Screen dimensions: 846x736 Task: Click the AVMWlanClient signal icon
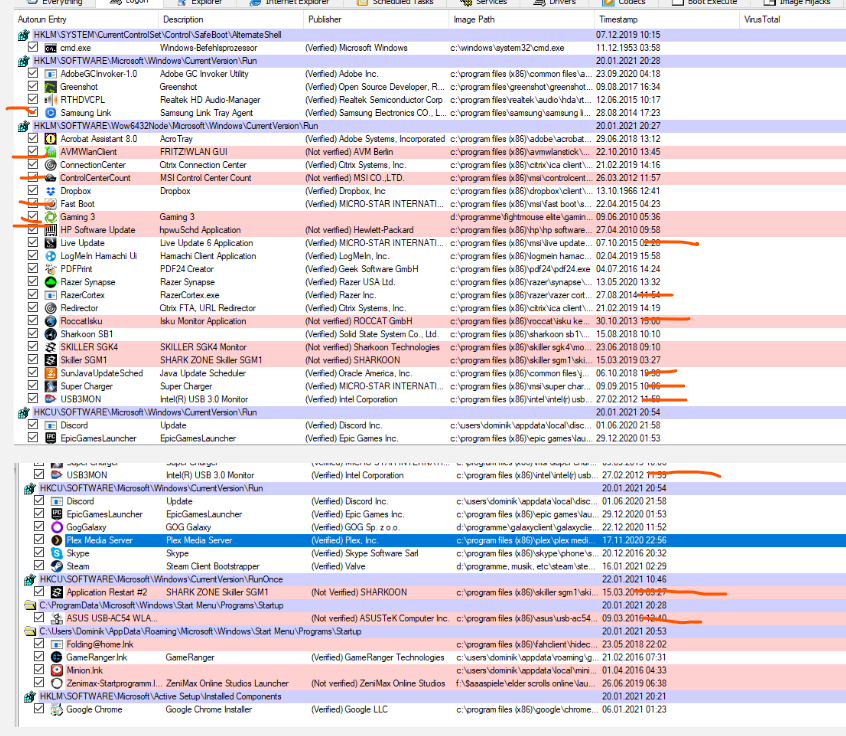[x=50, y=152]
